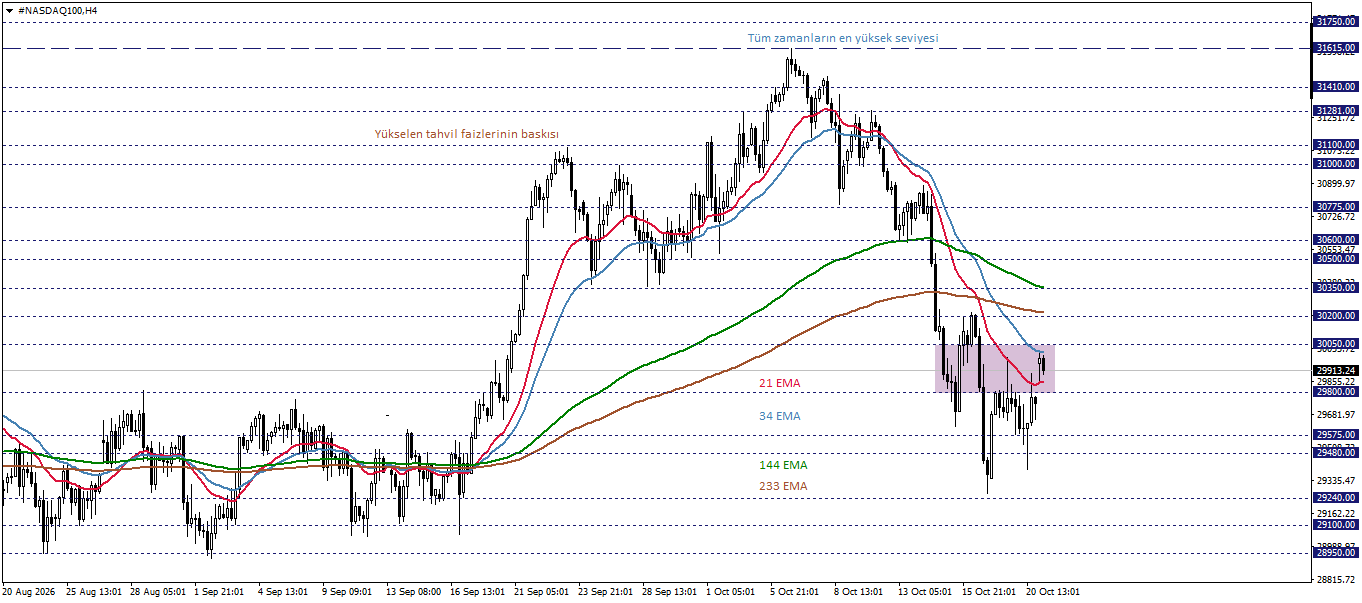Click the 29240.00 price level tag
Viewport: 1362px width, 603px height.
[1336, 498]
